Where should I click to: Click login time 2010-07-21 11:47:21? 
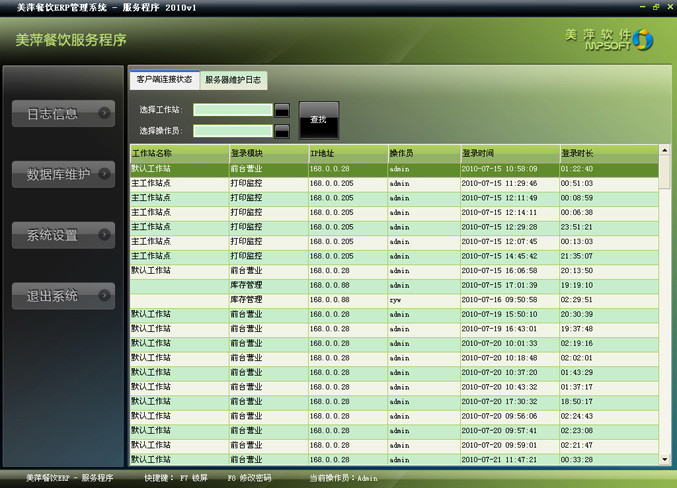click(x=499, y=460)
